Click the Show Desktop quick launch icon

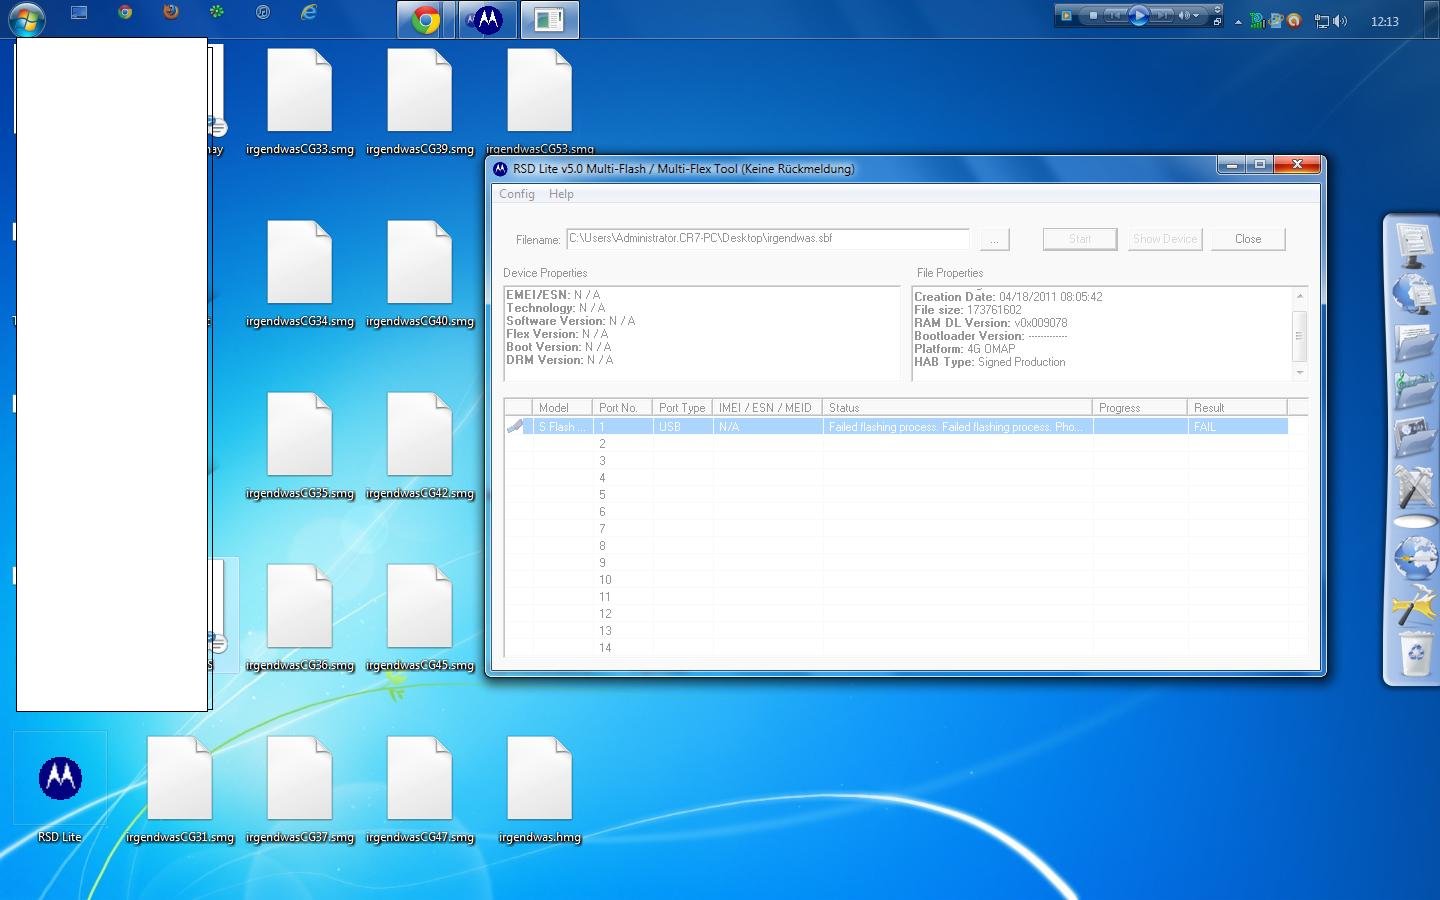pos(79,13)
